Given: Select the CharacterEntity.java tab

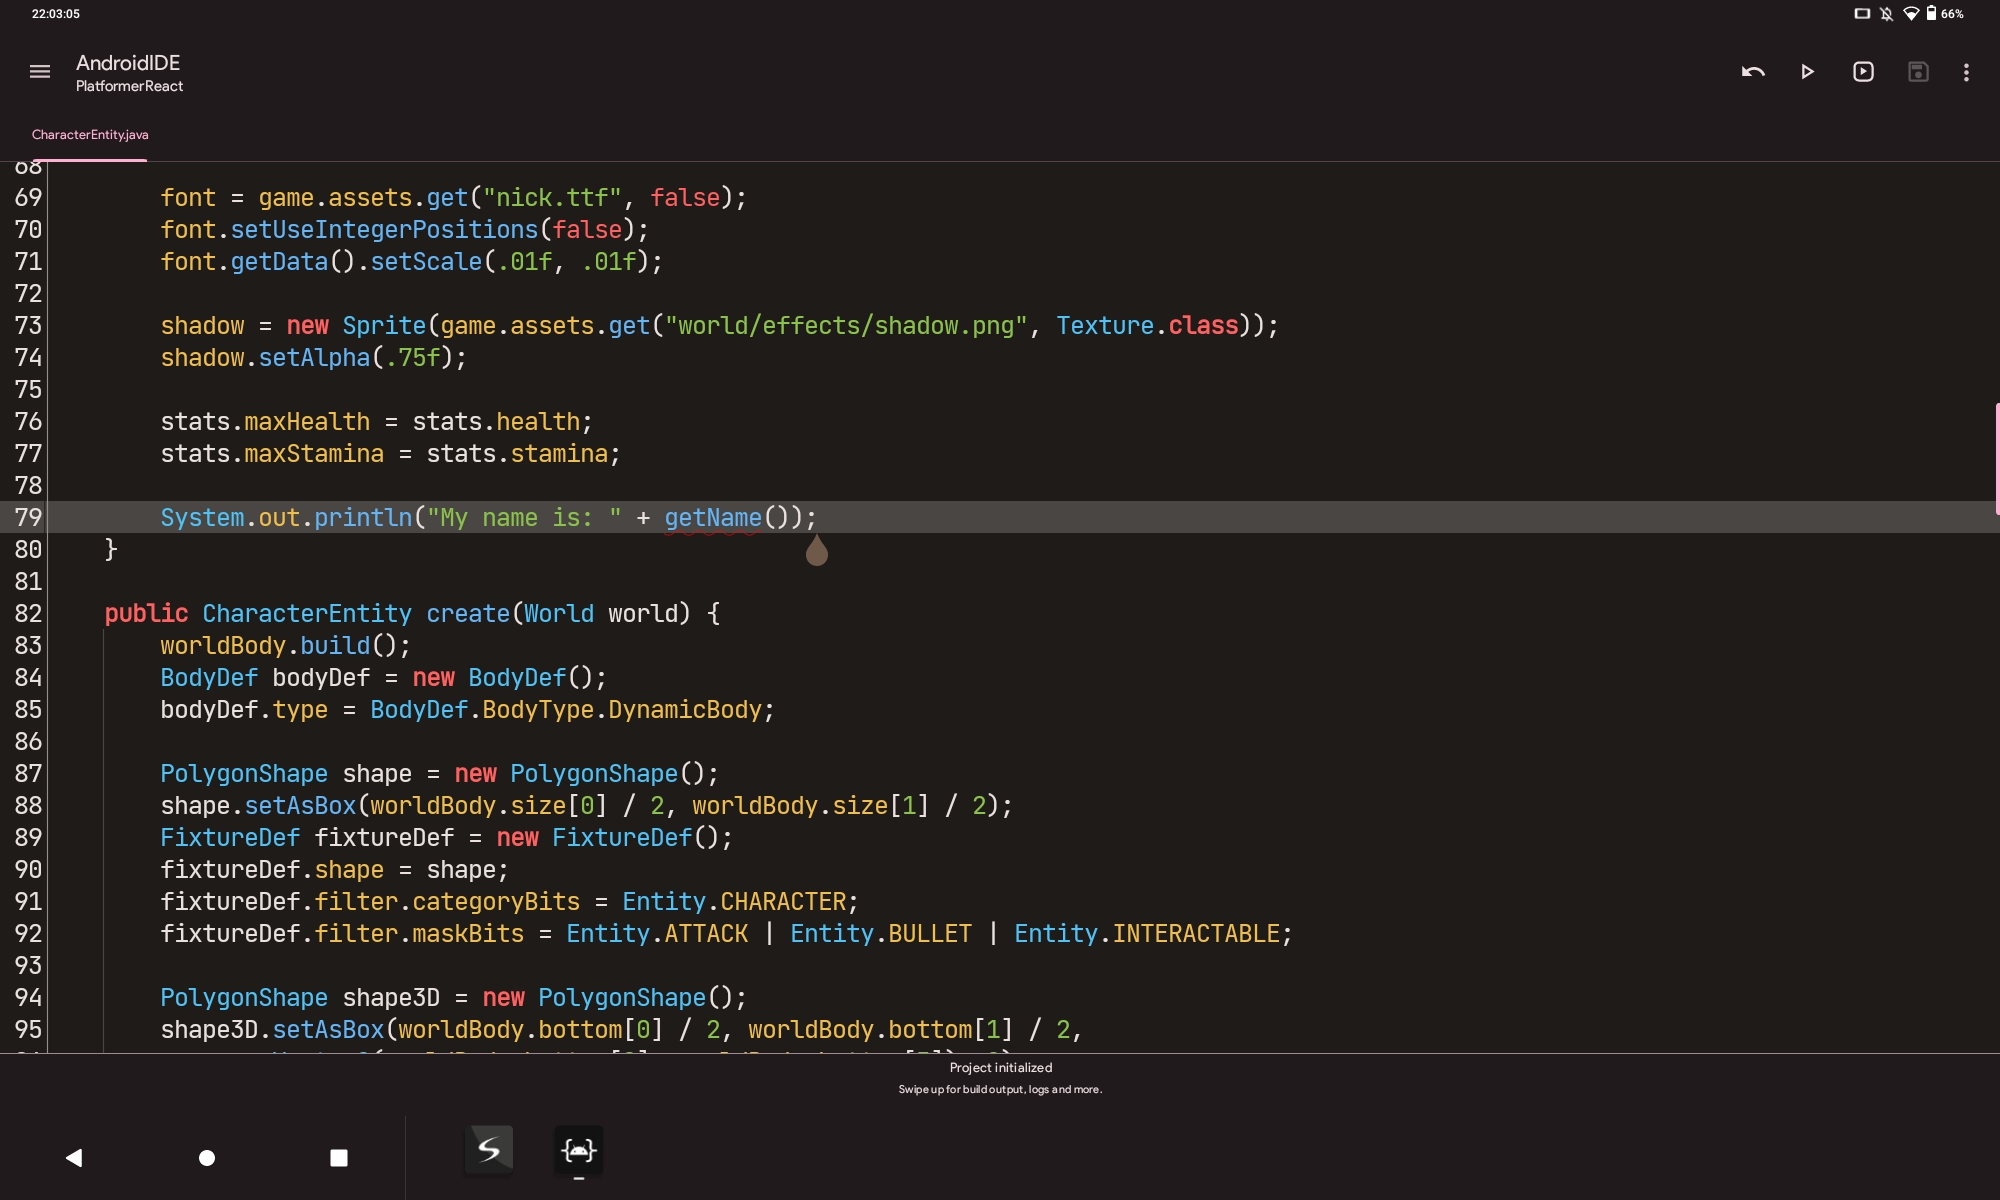Looking at the screenshot, I should click(89, 134).
